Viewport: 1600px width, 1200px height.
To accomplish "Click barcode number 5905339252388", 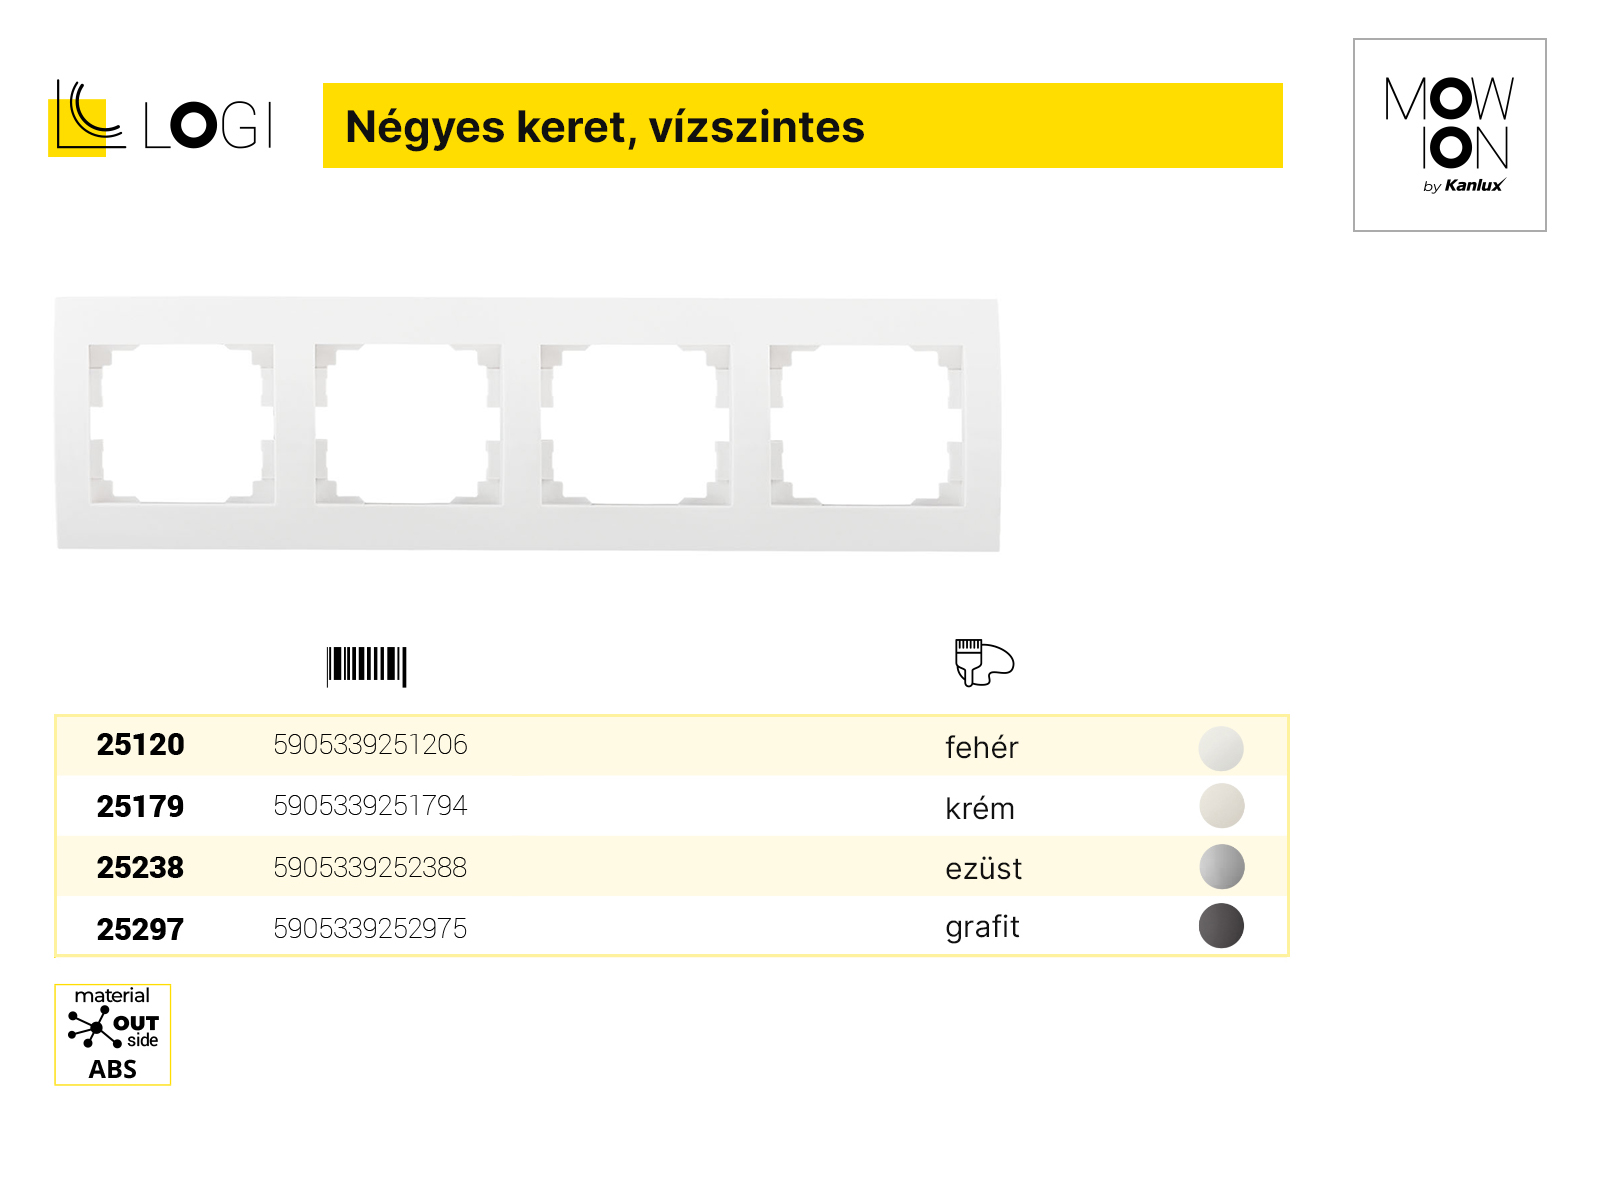I will pos(370,868).
